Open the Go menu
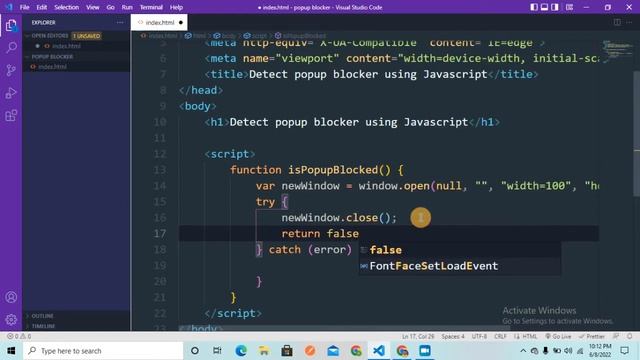The image size is (640, 360). tap(111, 7)
